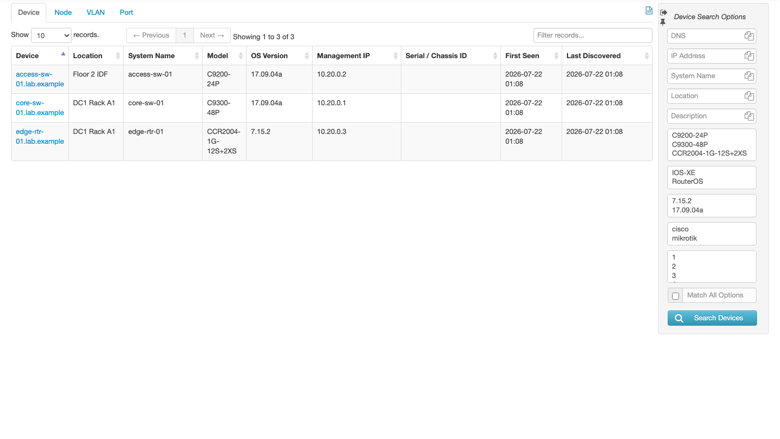This screenshot has width=780, height=439.
Task: Open the Show records count dropdown
Action: click(51, 35)
